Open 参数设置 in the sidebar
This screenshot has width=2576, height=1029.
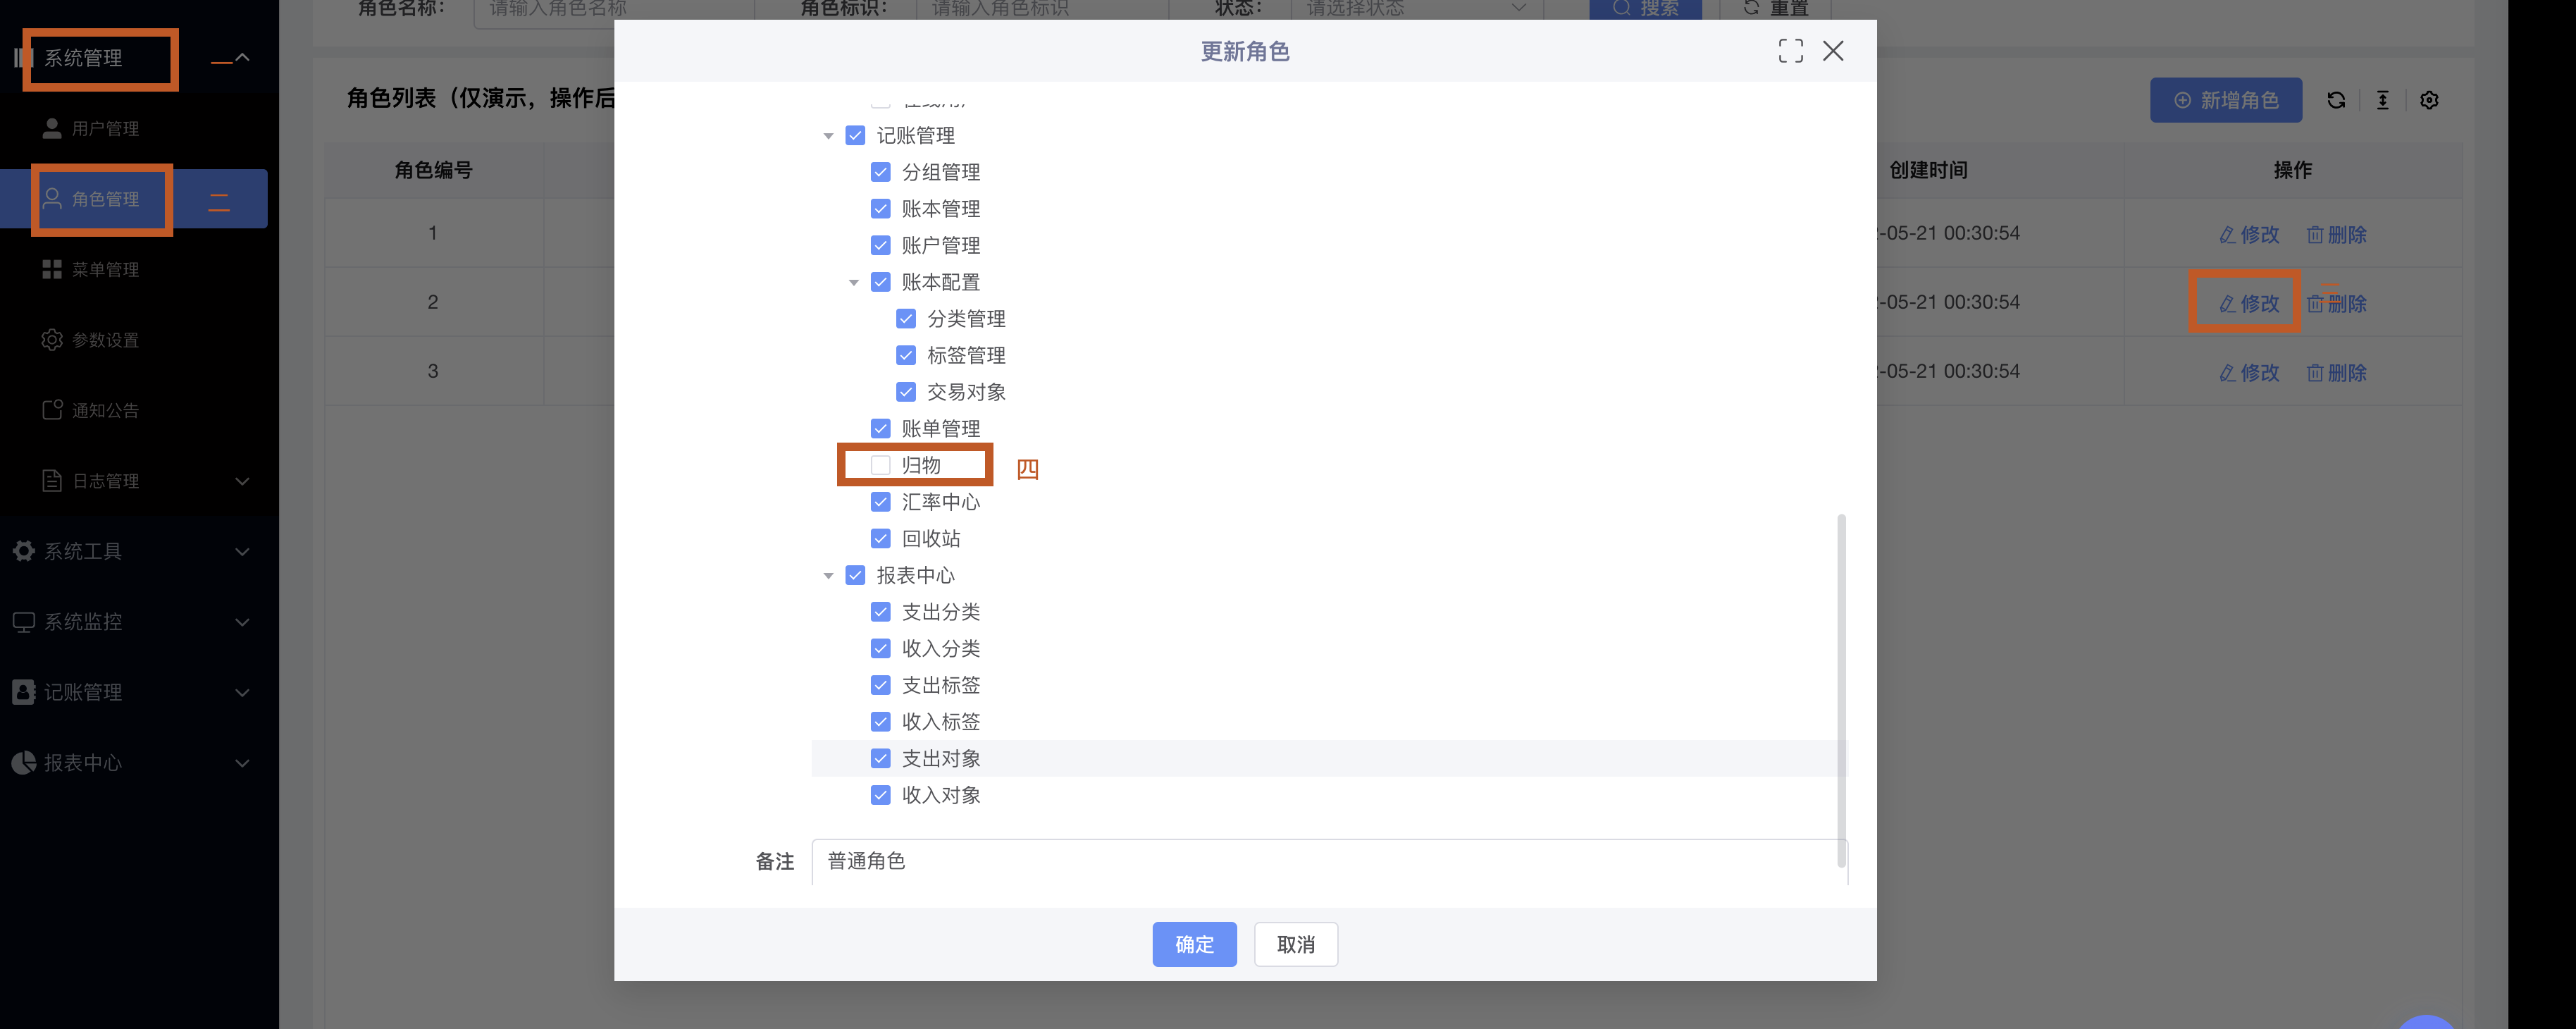pos(104,340)
